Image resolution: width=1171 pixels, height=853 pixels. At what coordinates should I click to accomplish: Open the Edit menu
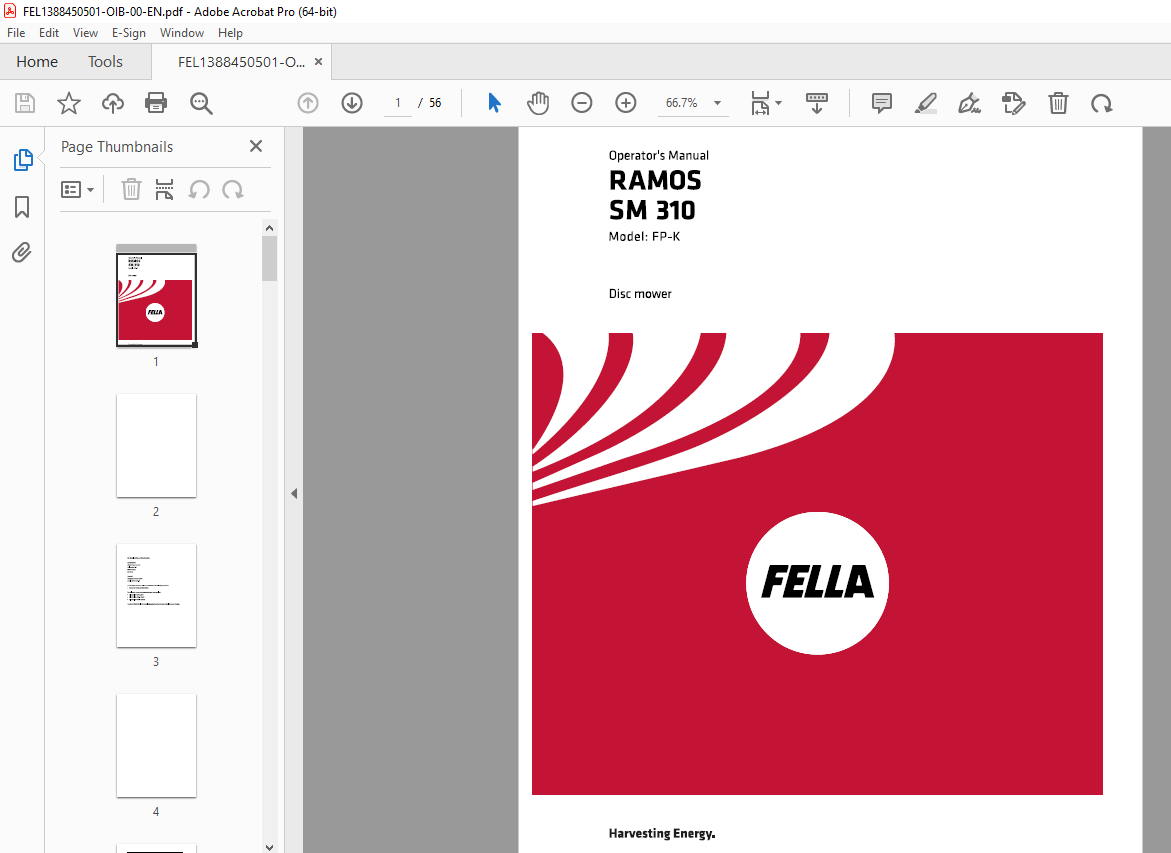tap(49, 33)
